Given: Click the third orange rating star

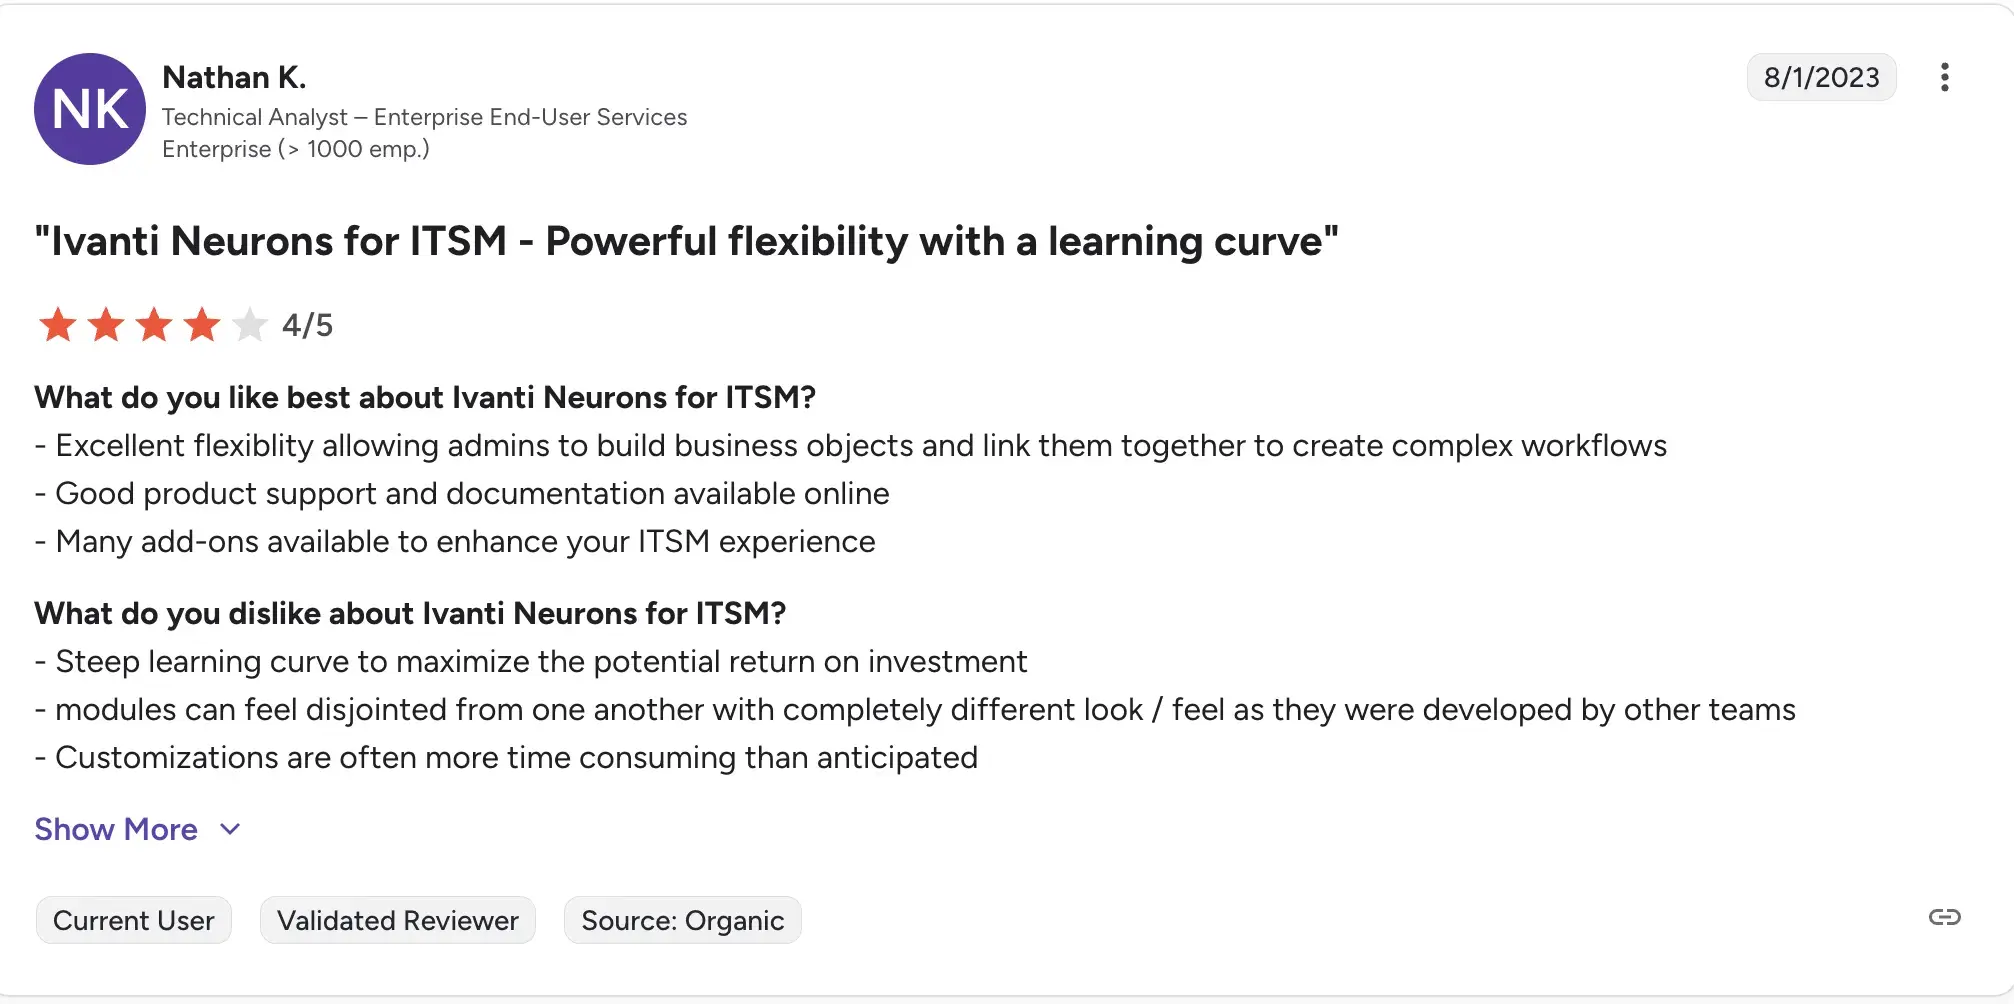Looking at the screenshot, I should [154, 325].
